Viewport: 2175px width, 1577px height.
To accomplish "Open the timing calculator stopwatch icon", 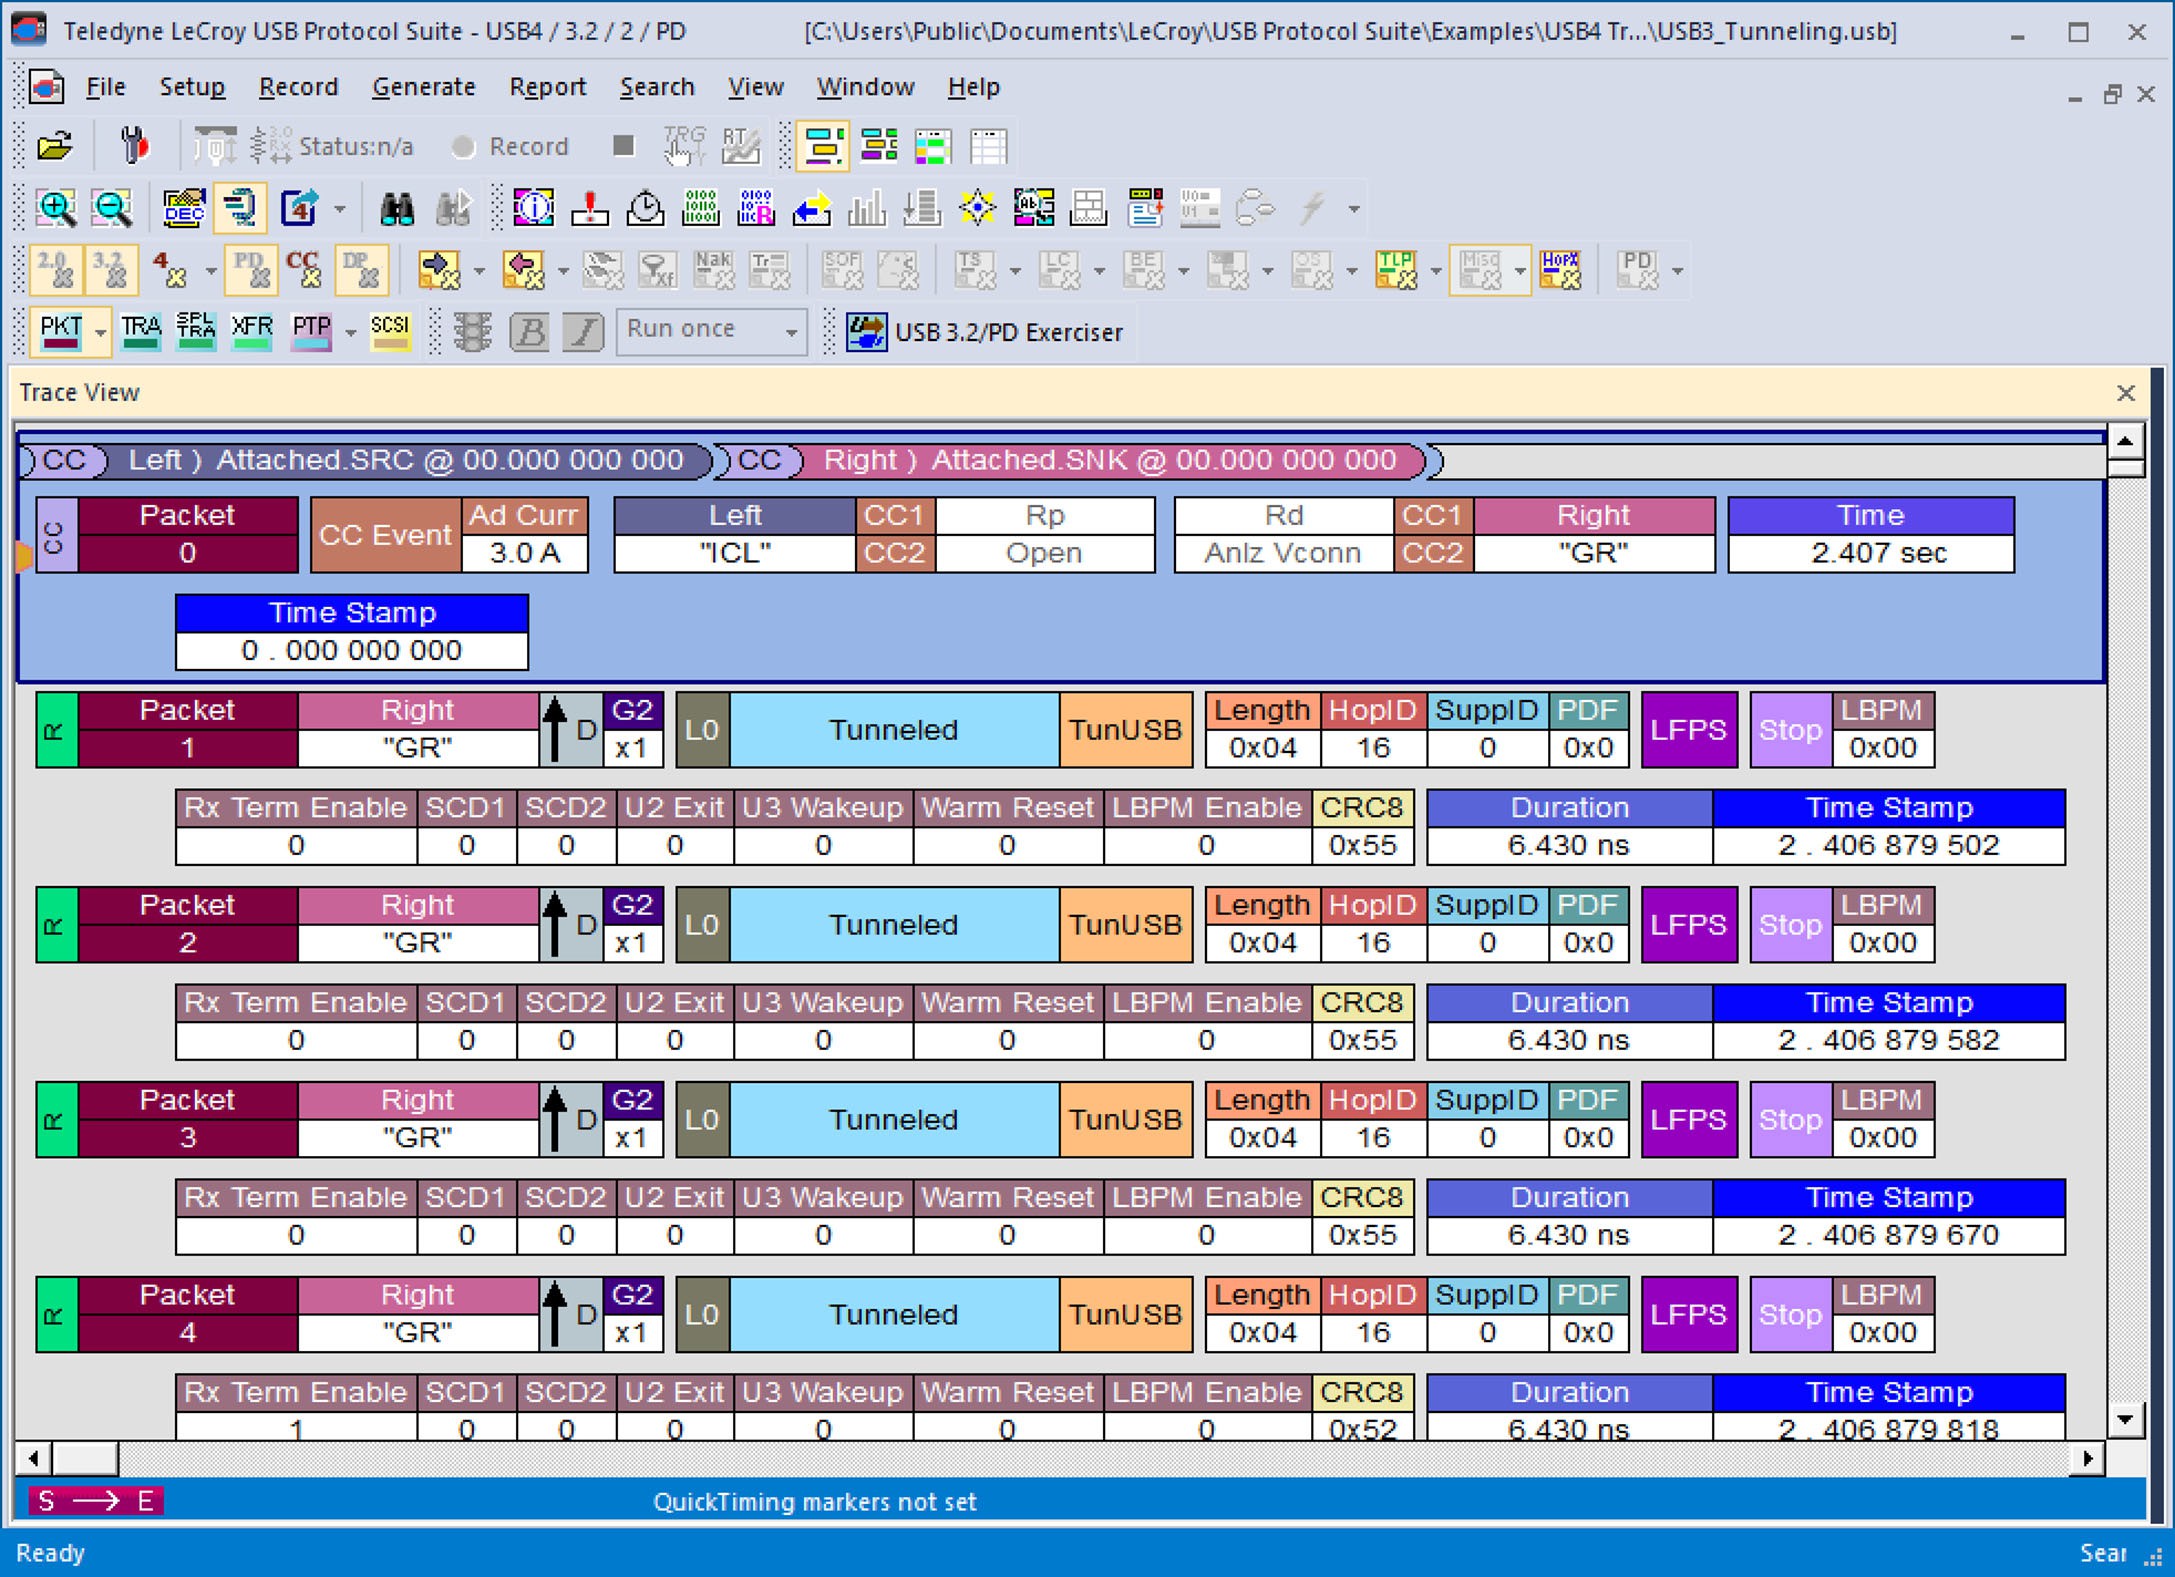I will click(645, 208).
